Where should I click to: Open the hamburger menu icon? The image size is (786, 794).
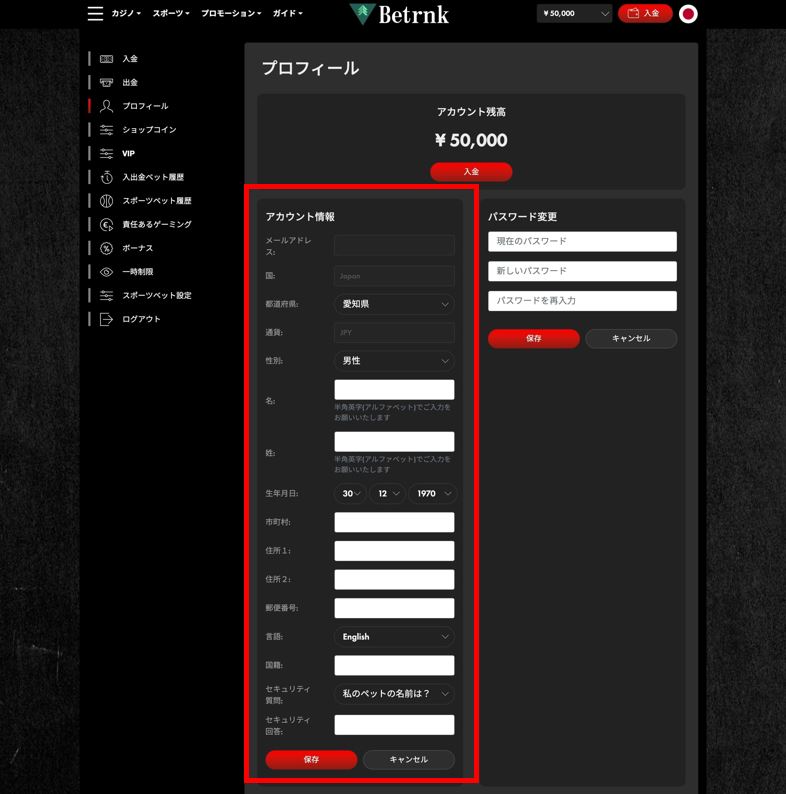[95, 14]
